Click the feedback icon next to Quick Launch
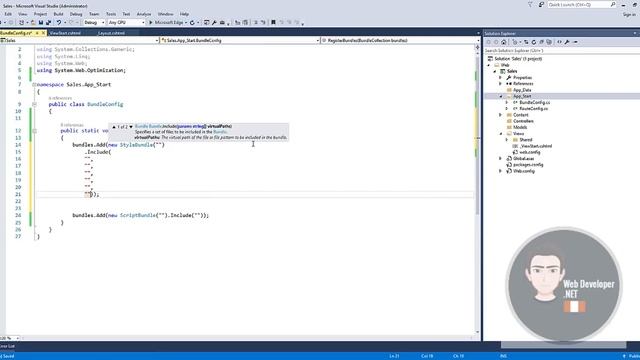The image size is (640, 360). click(541, 4)
